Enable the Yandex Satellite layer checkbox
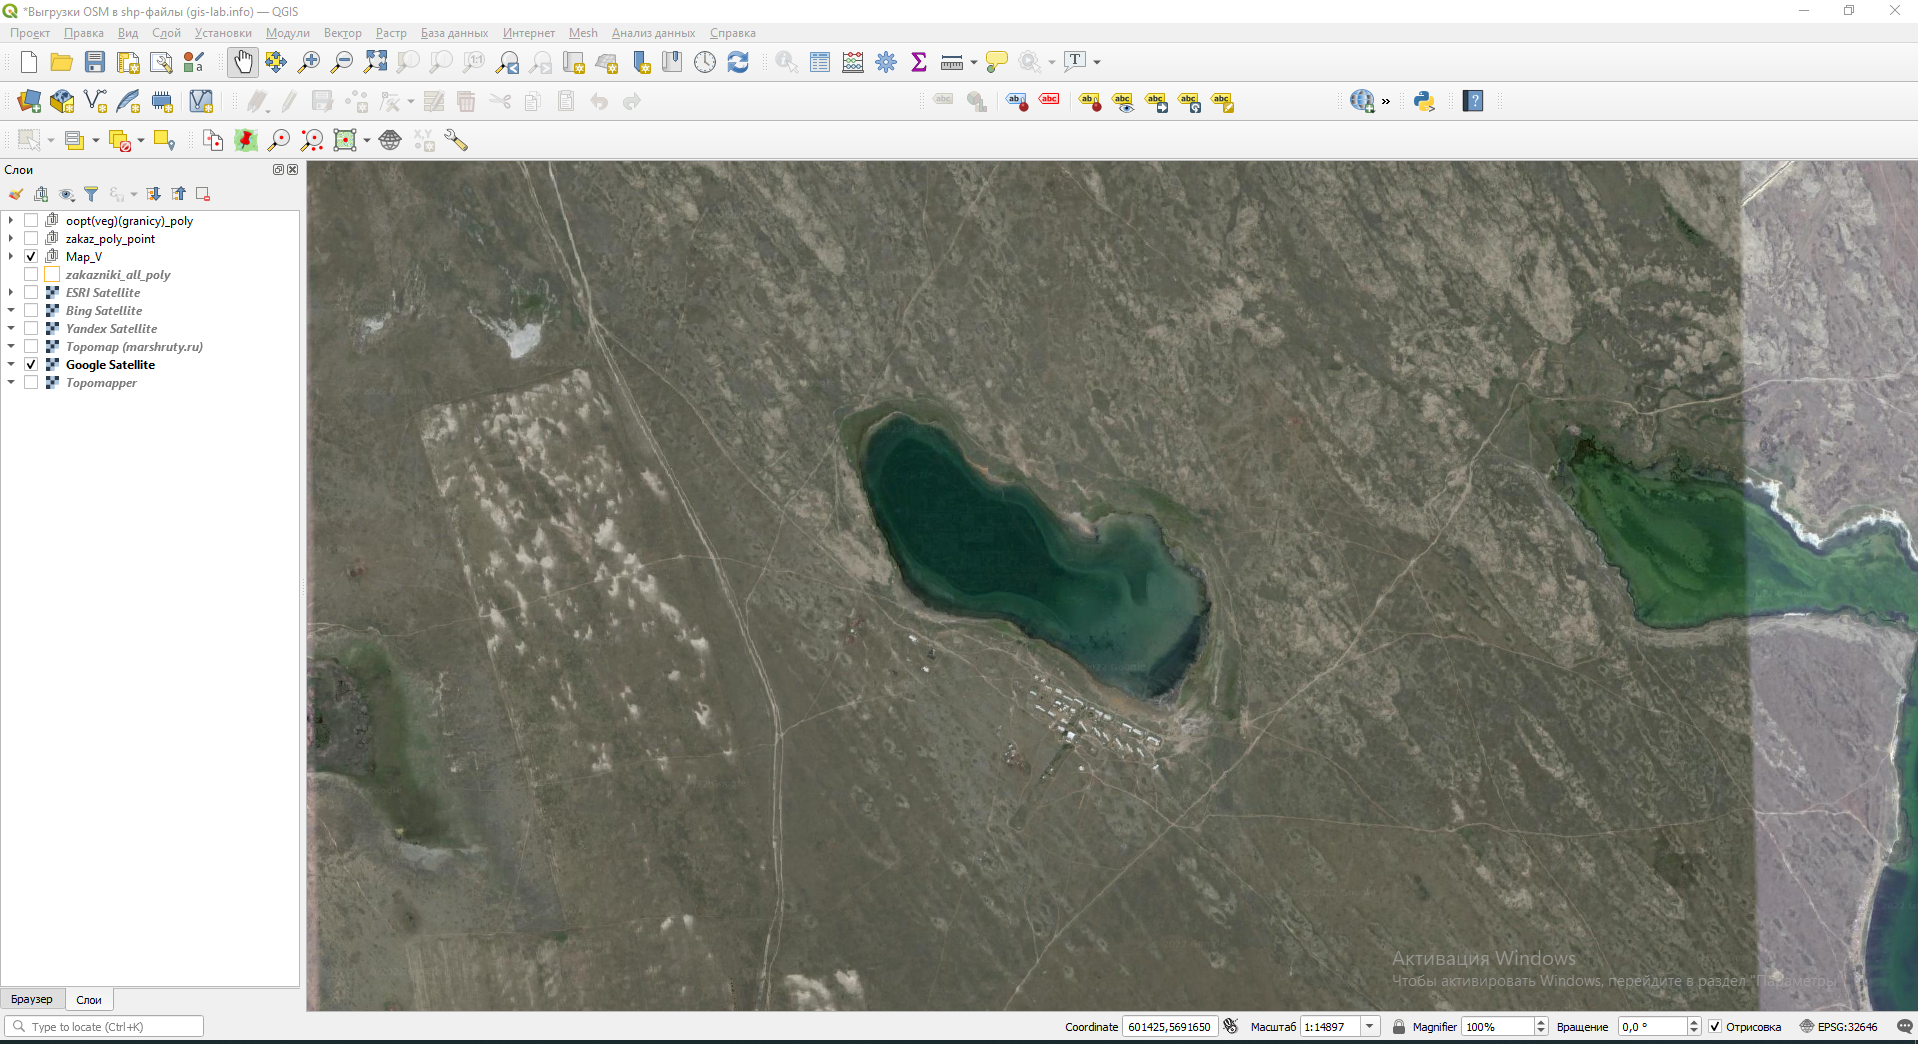Screen dimensions: 1918x1044 tap(31, 329)
